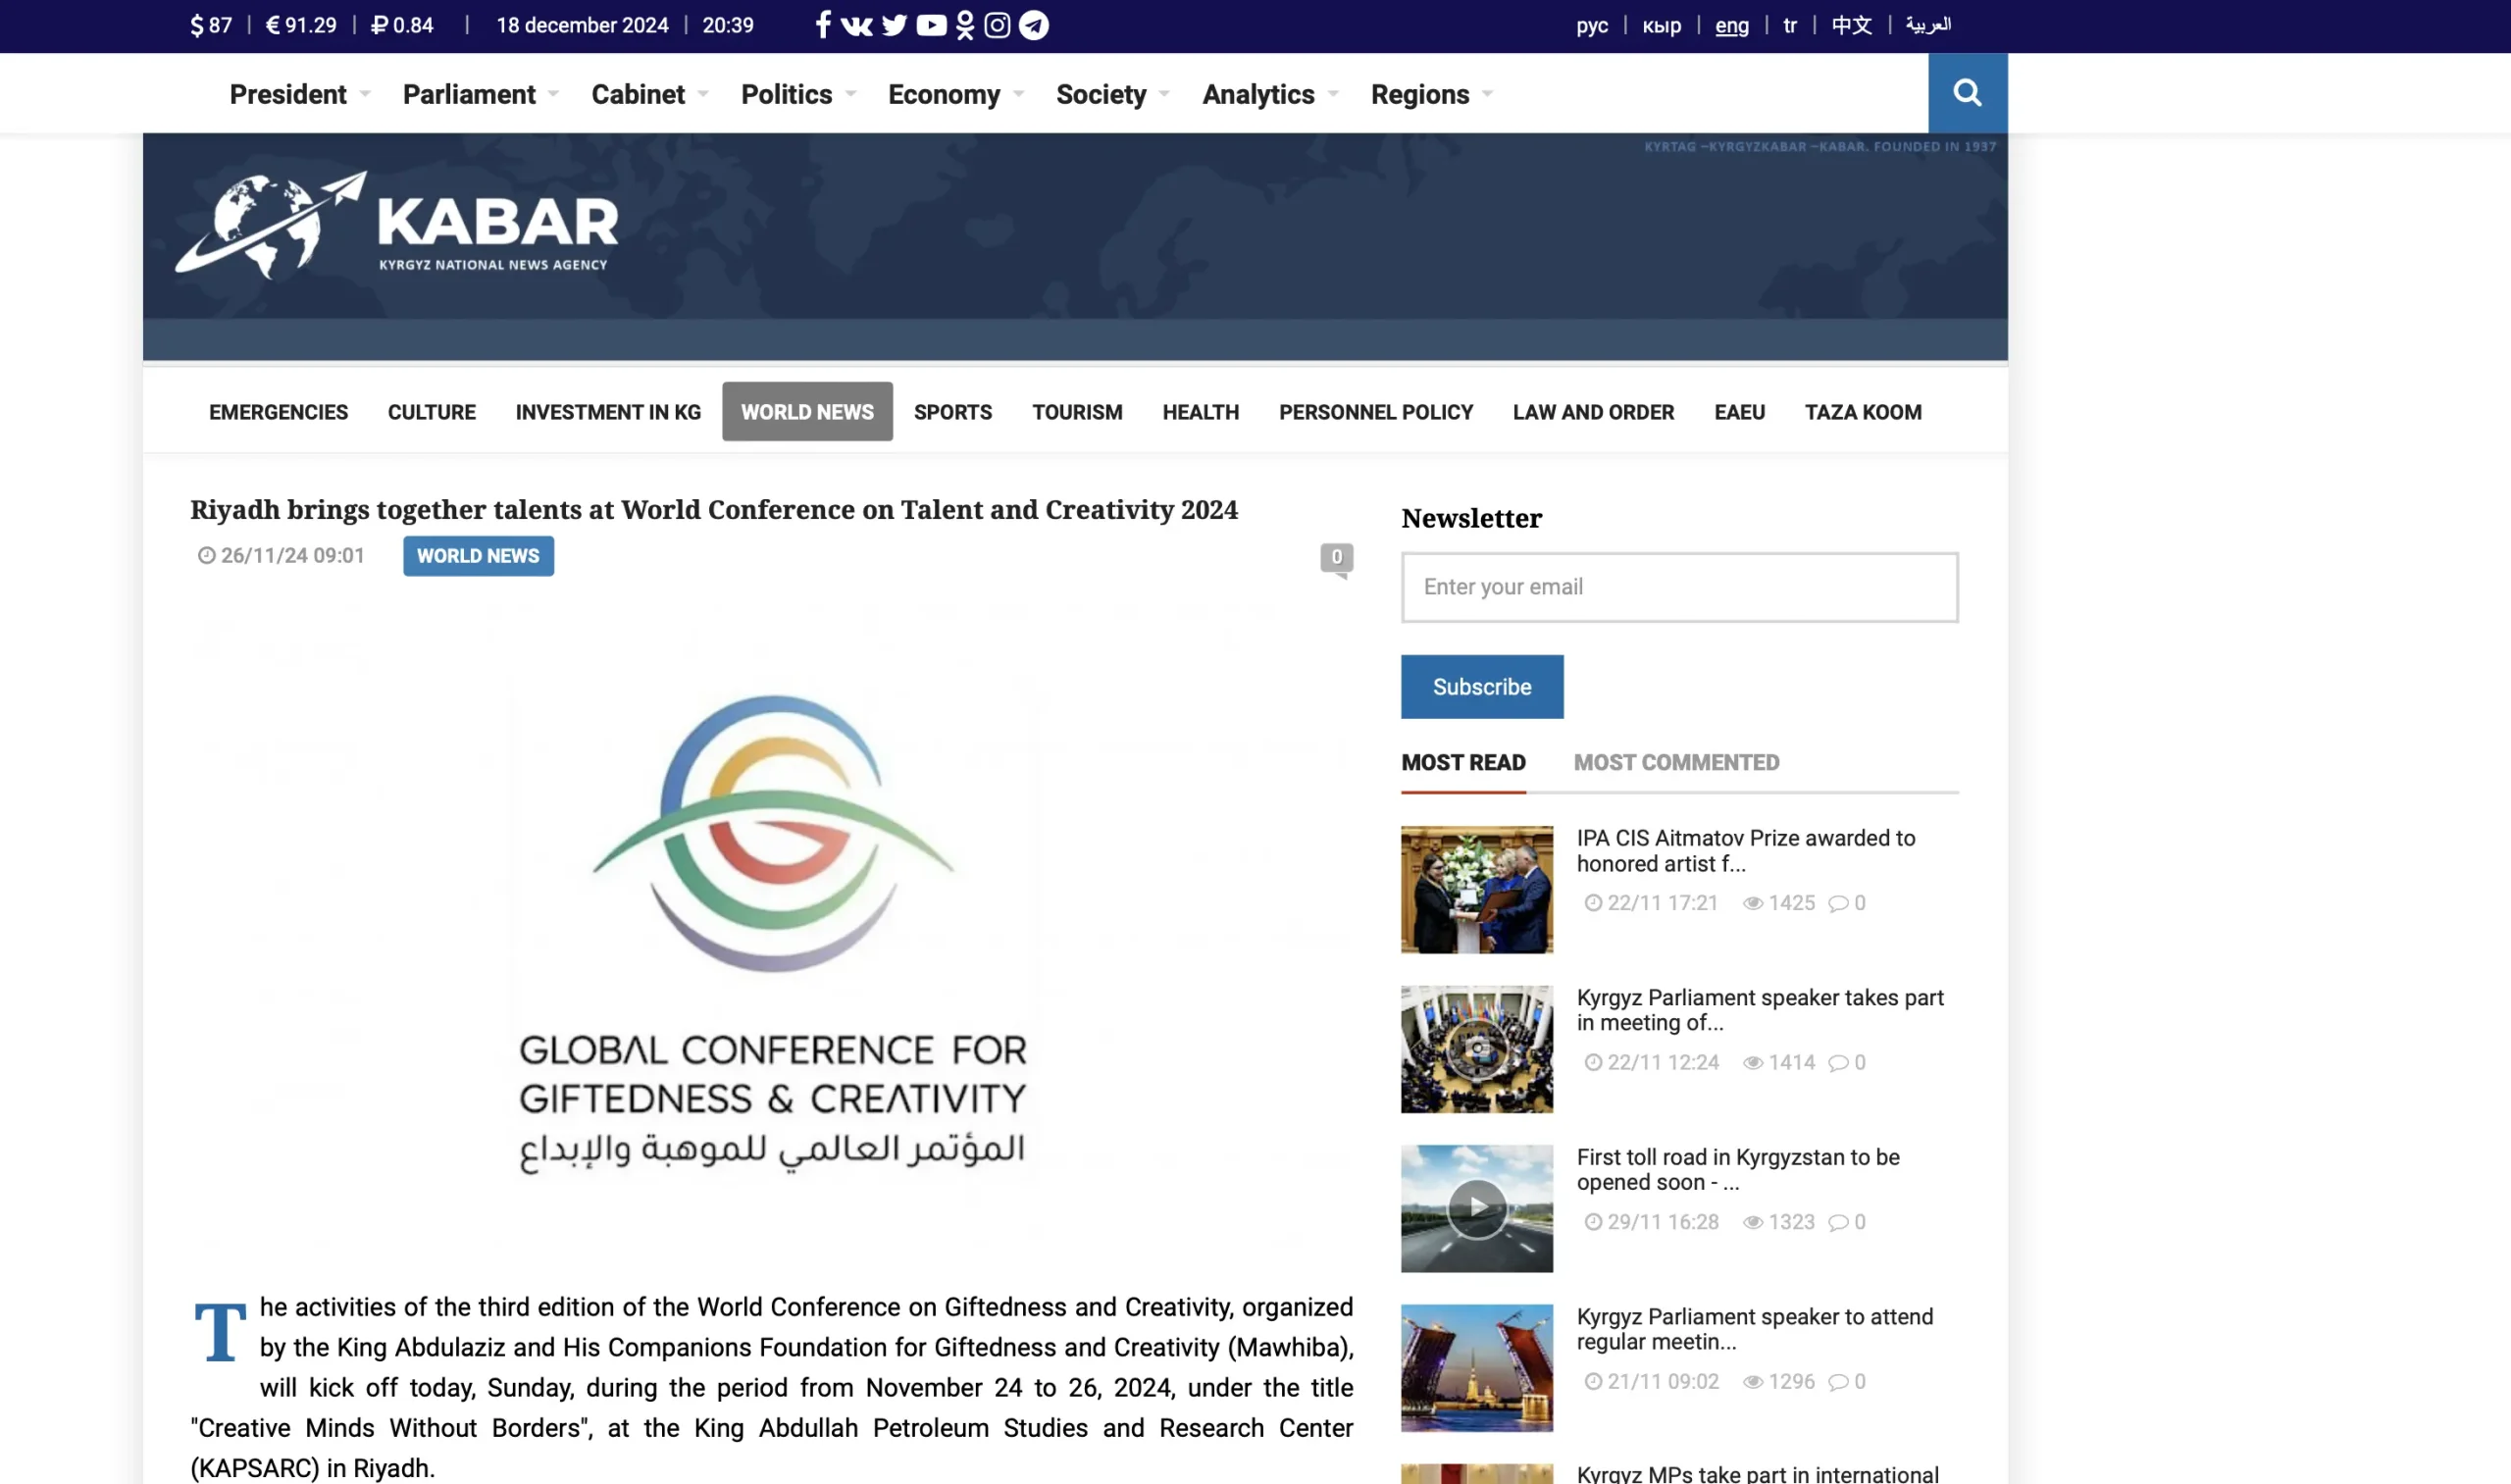Click the VK social network icon
2511x1484 pixels.
point(856,25)
